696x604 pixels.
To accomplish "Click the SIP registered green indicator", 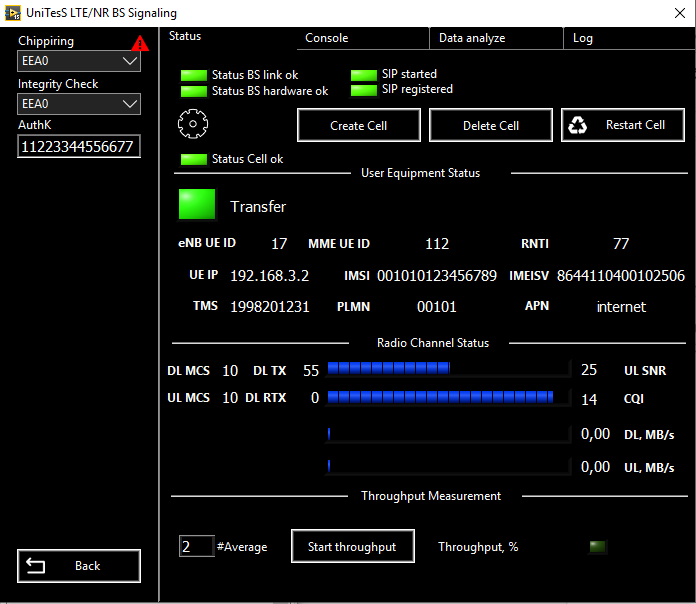I will [363, 90].
